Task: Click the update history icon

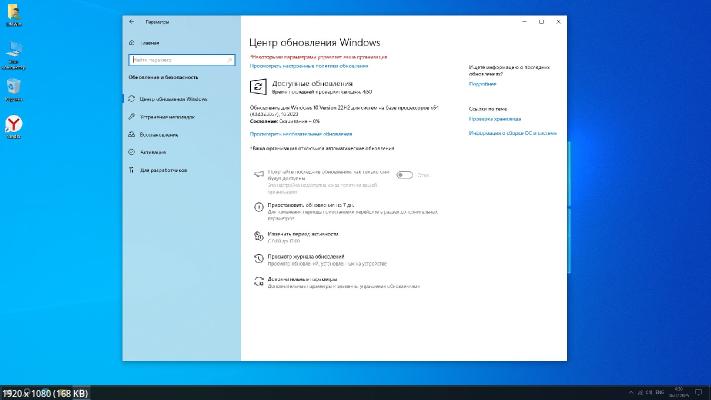Action: coord(258,258)
